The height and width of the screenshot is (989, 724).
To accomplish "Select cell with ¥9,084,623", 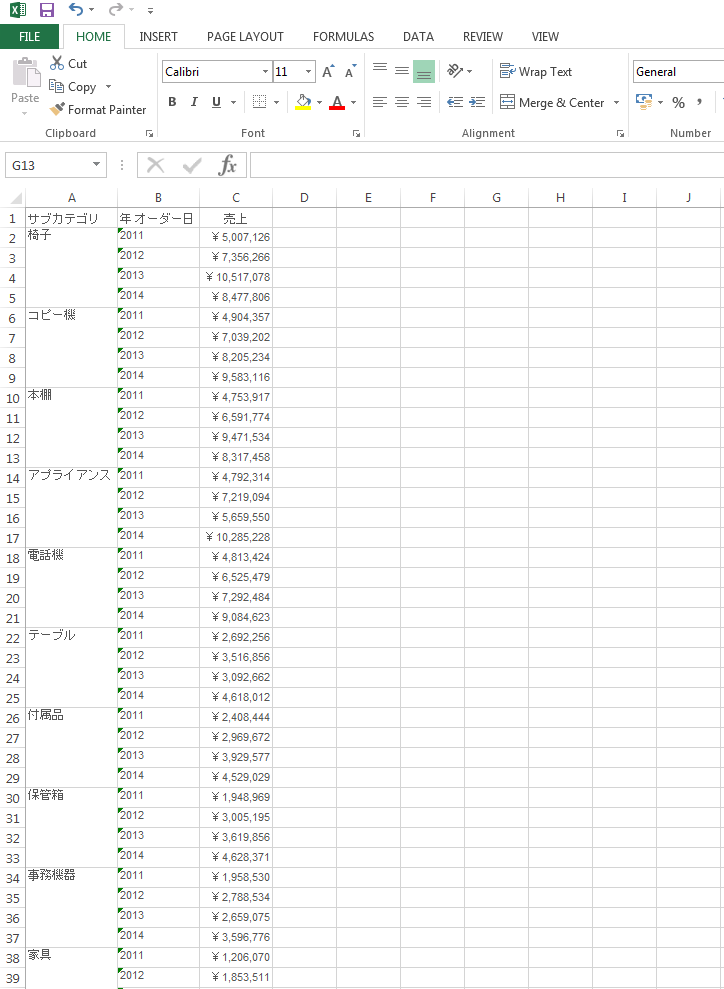I will click(236, 617).
